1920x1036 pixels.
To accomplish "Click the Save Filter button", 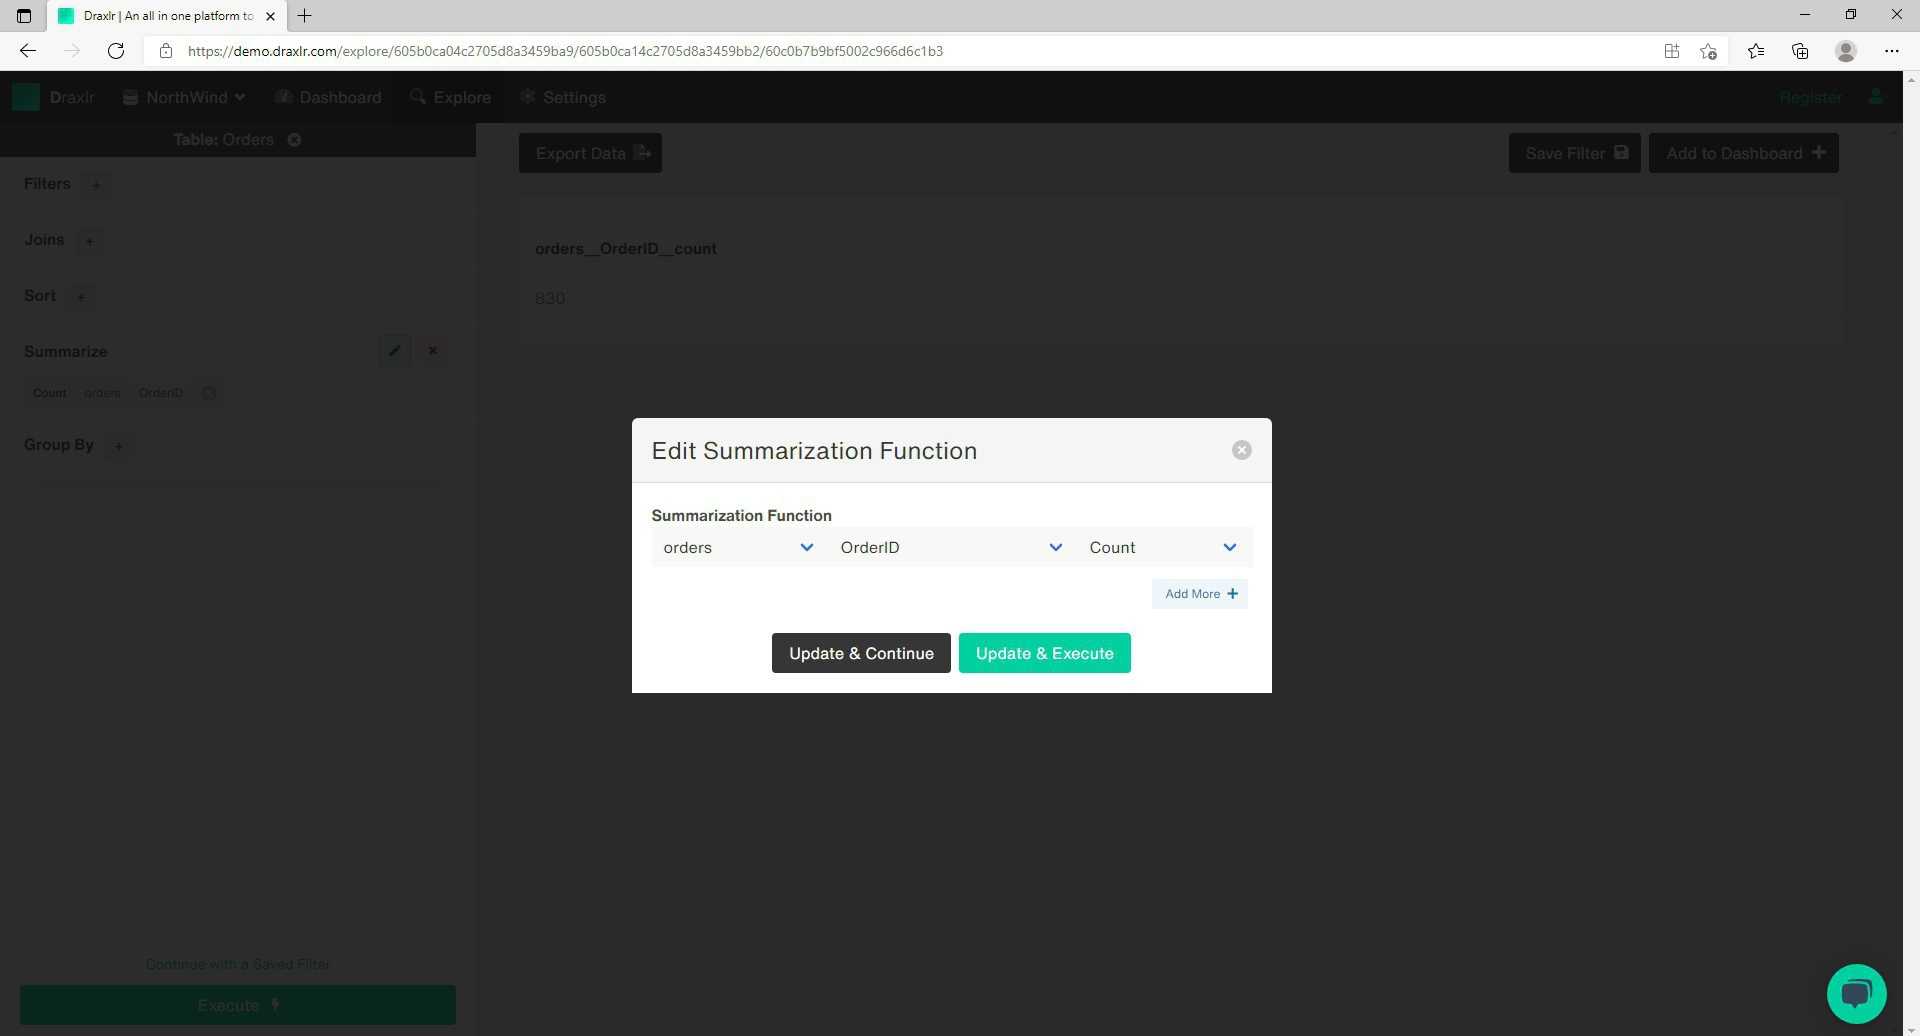I will coord(1574,153).
